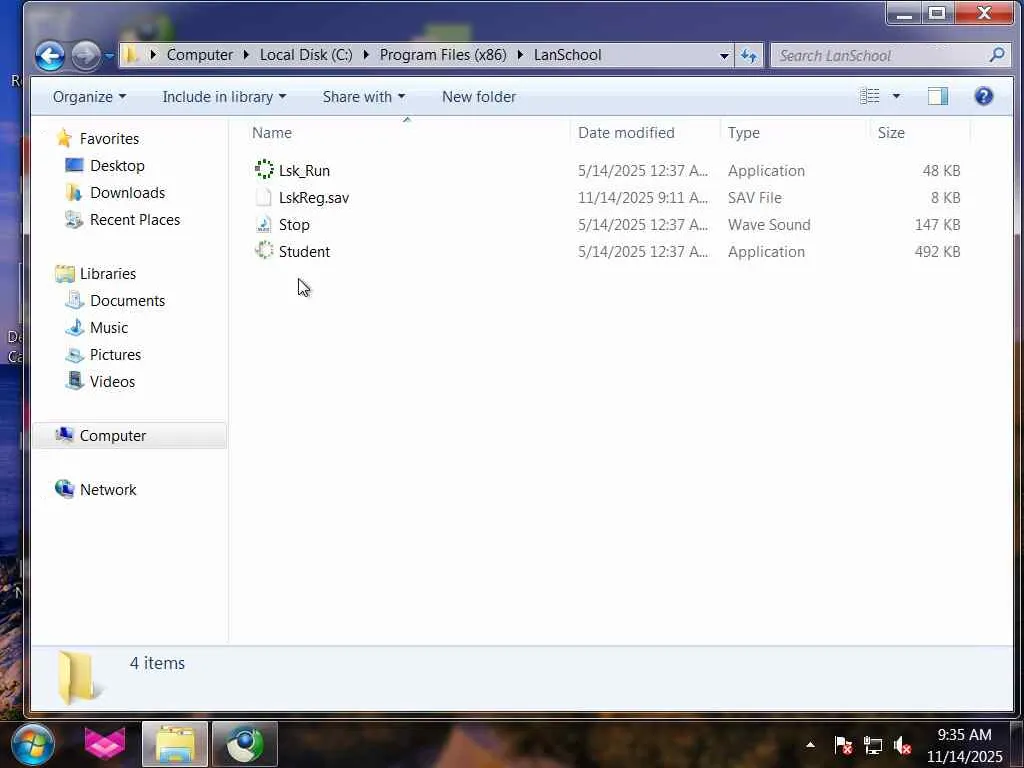Click New folder button
The height and width of the screenshot is (768, 1024).
click(x=479, y=97)
